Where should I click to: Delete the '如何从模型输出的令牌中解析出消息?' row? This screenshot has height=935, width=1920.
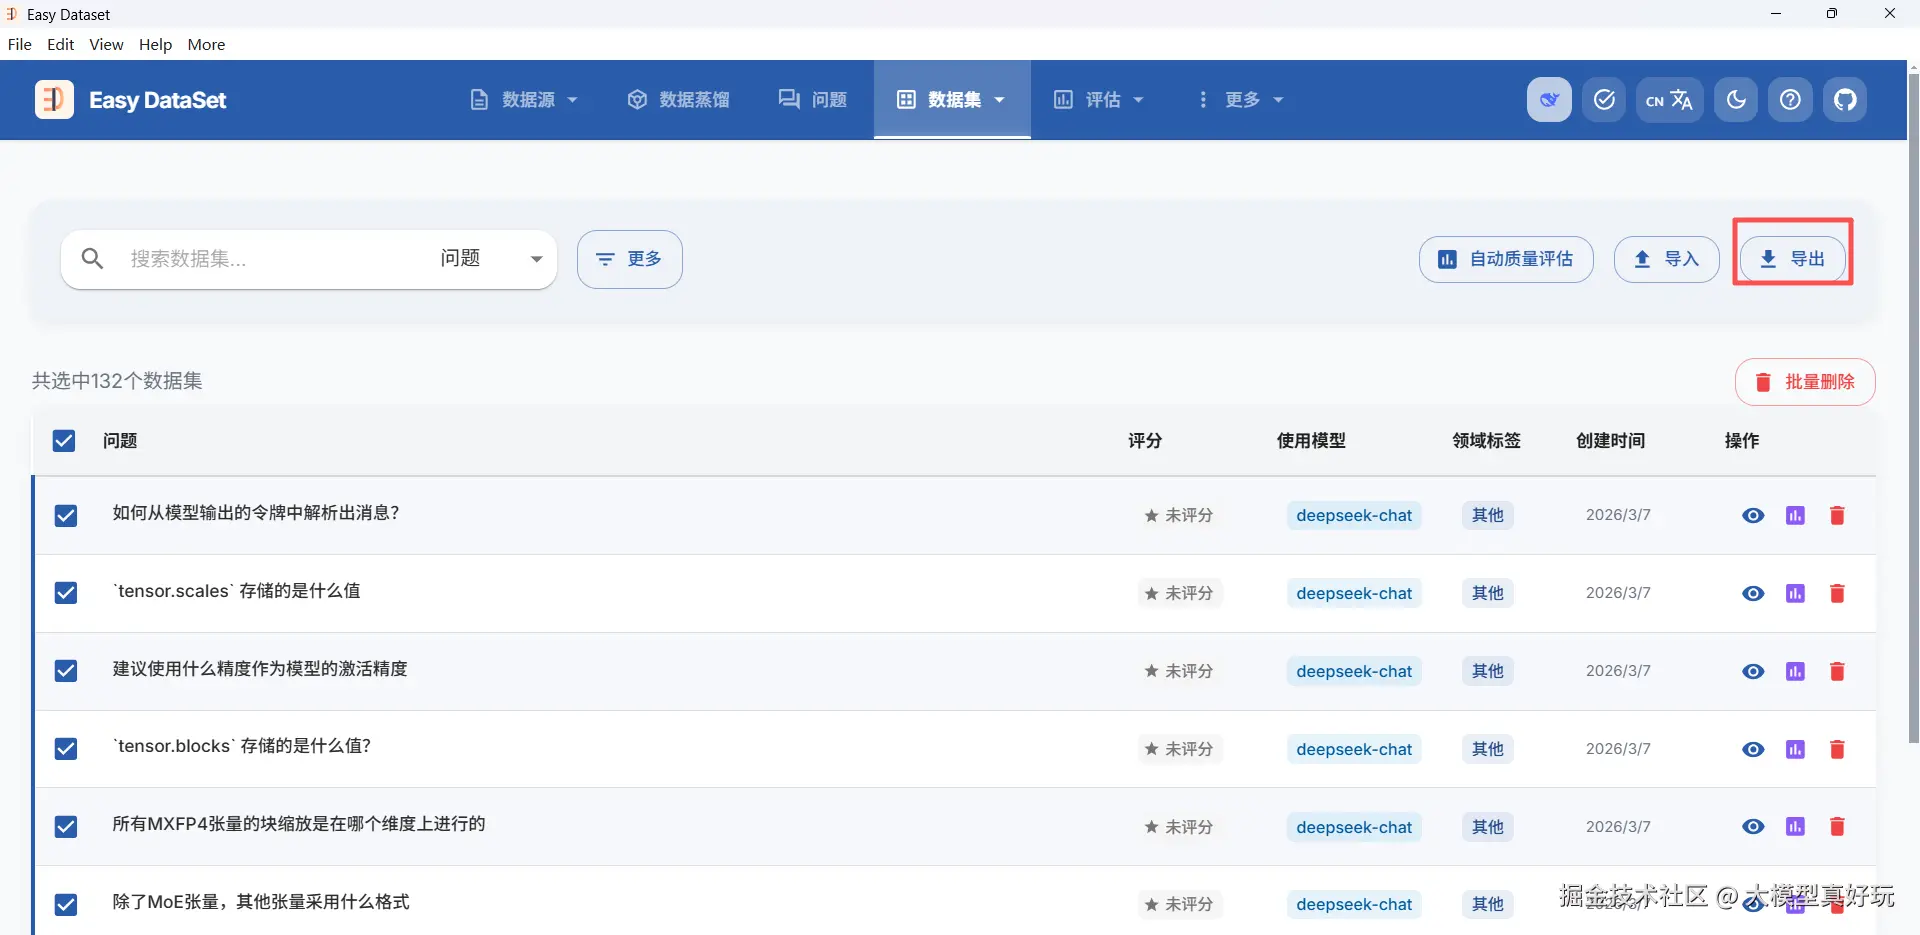point(1837,516)
